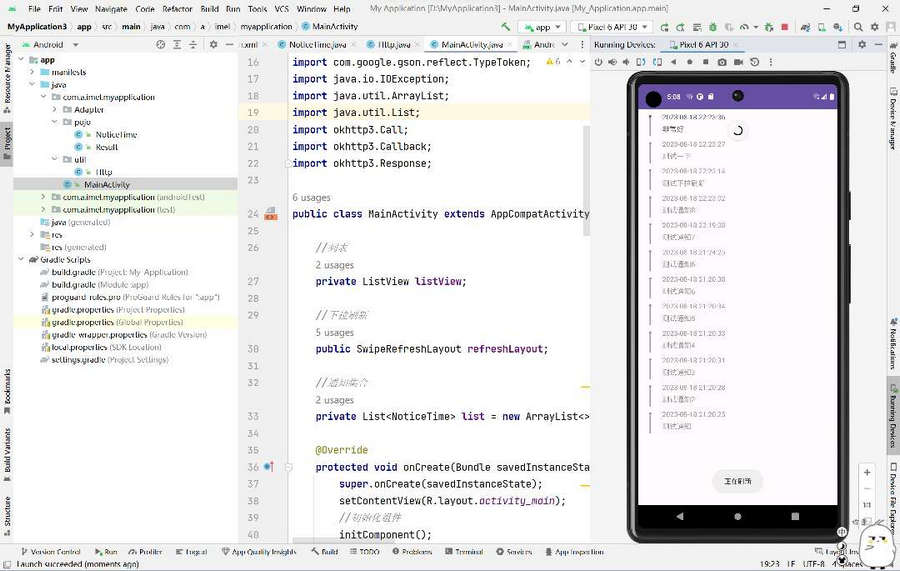The image size is (900, 571).
Task: Click the Project panel settings gear
Action: point(213,45)
